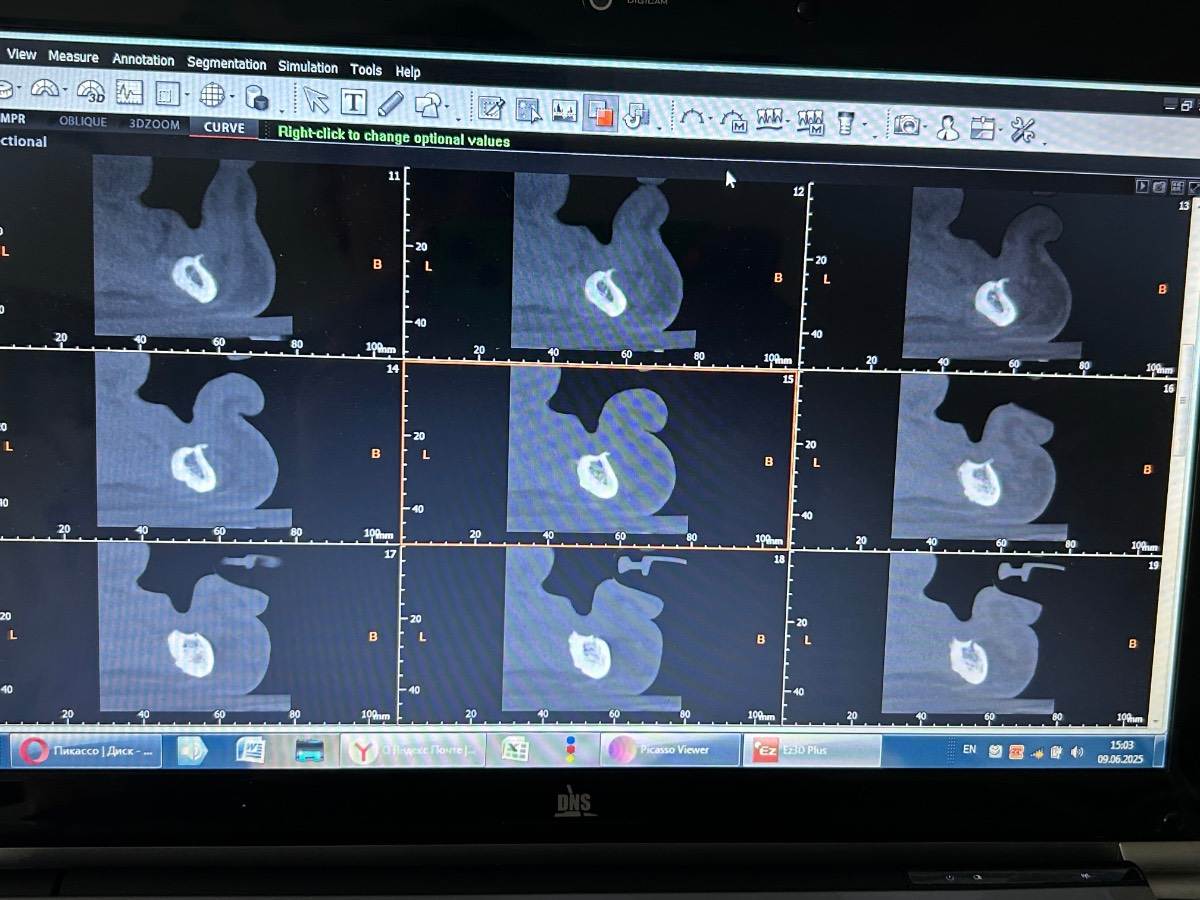Open the View menu

pyautogui.click(x=21, y=55)
